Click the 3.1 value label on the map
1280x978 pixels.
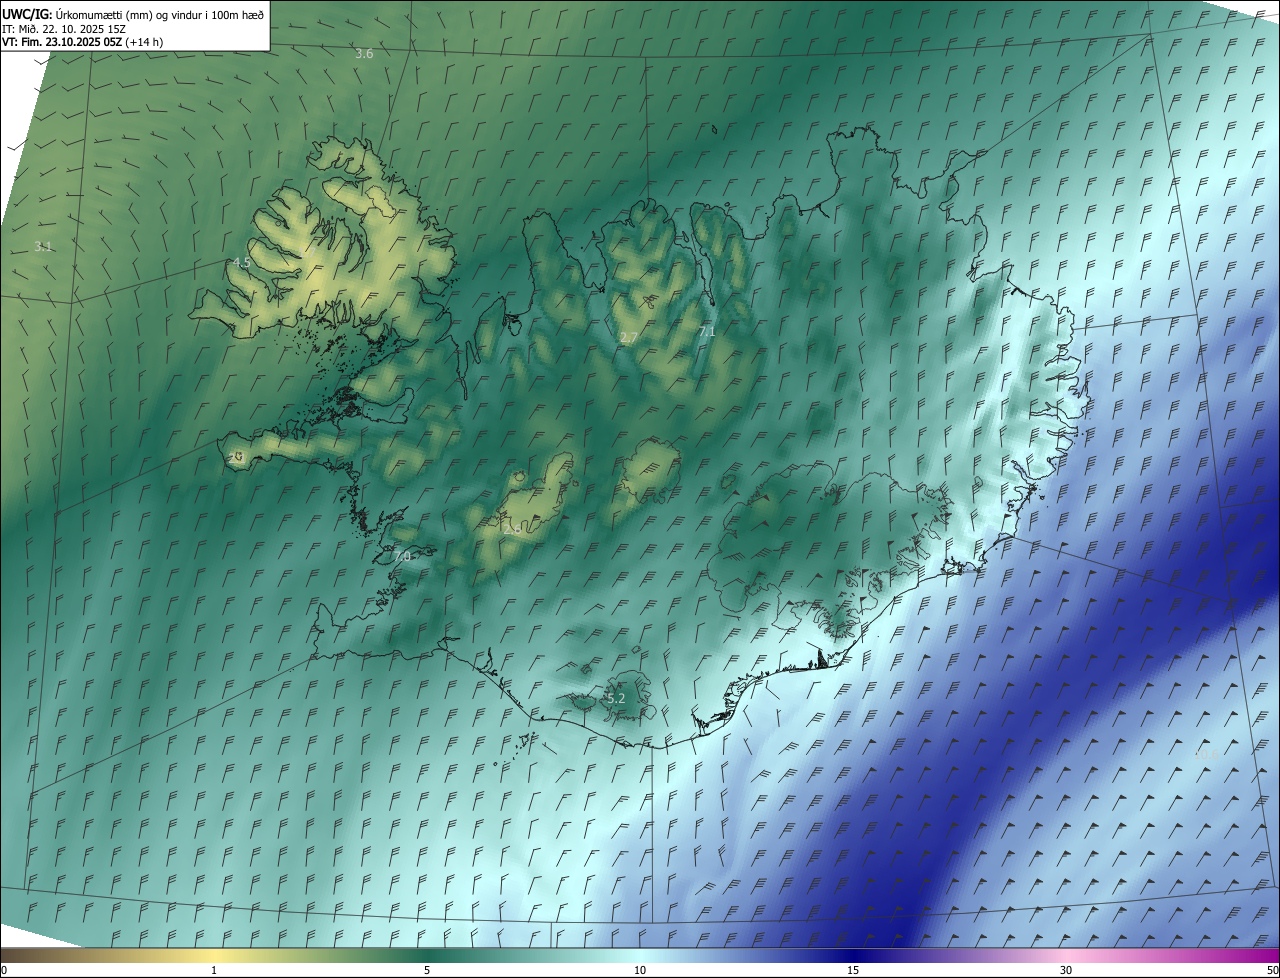[43, 246]
